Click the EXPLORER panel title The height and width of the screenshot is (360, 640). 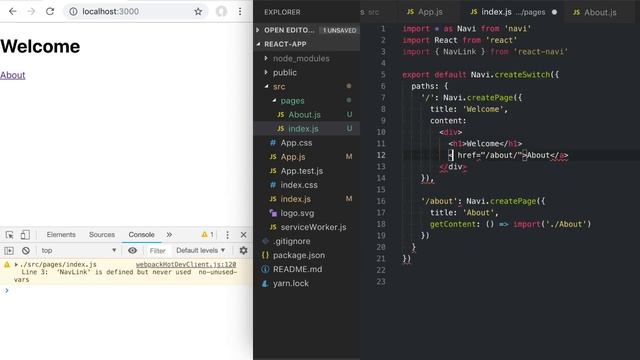coord(282,12)
